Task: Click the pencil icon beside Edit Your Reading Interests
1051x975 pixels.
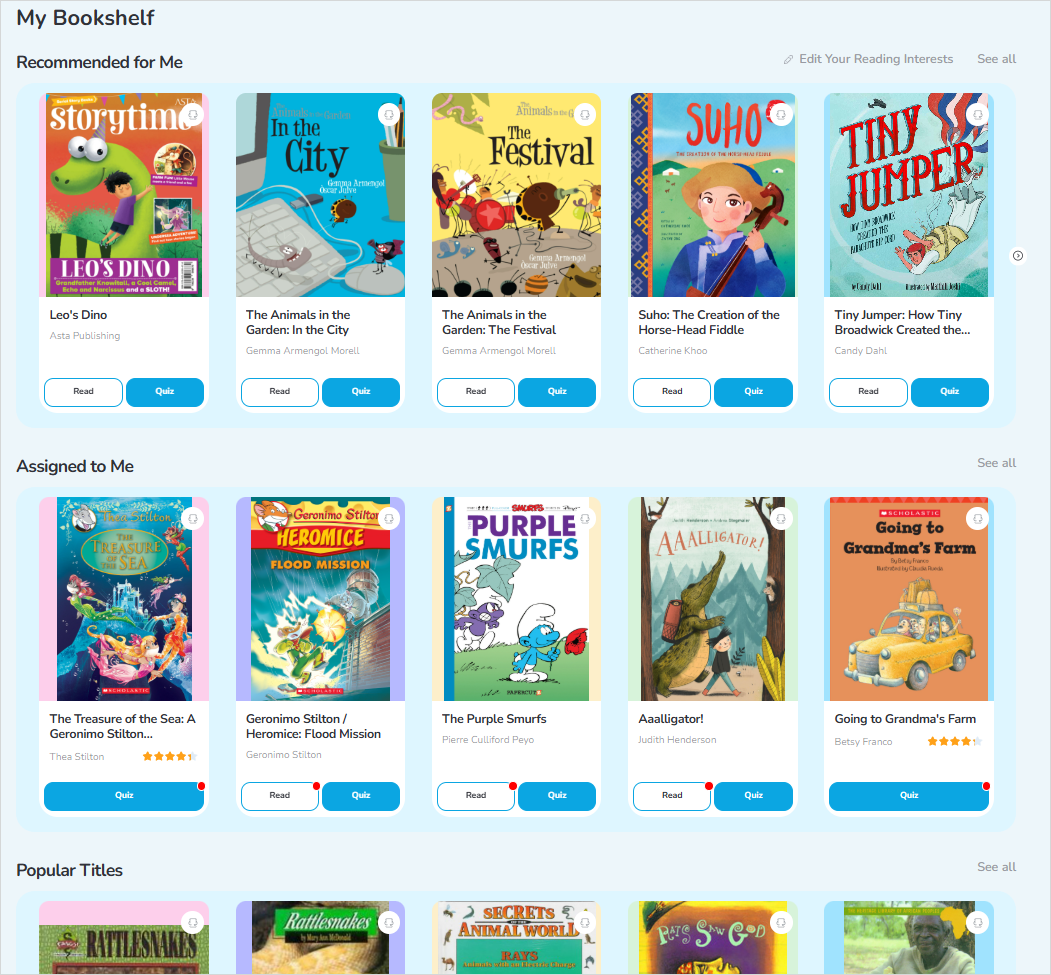Action: [x=788, y=60]
